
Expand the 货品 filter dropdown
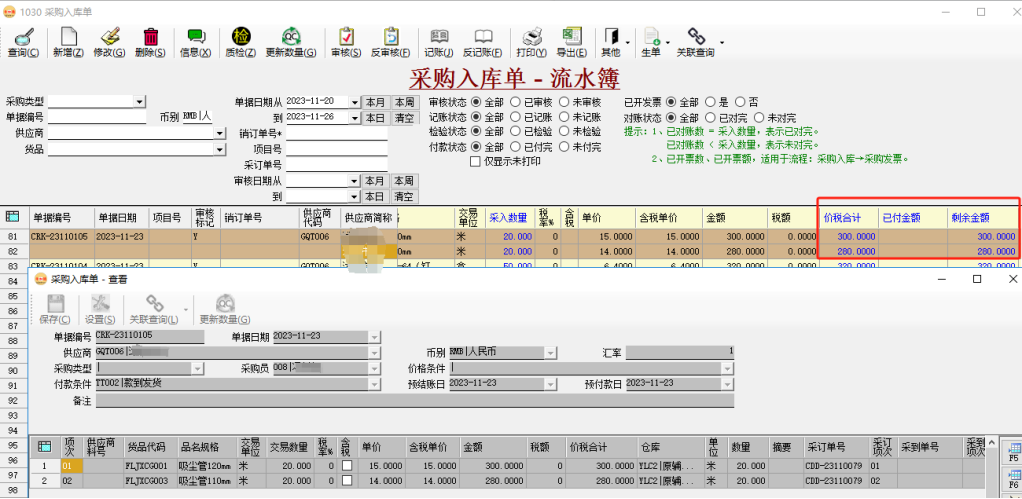(220, 149)
